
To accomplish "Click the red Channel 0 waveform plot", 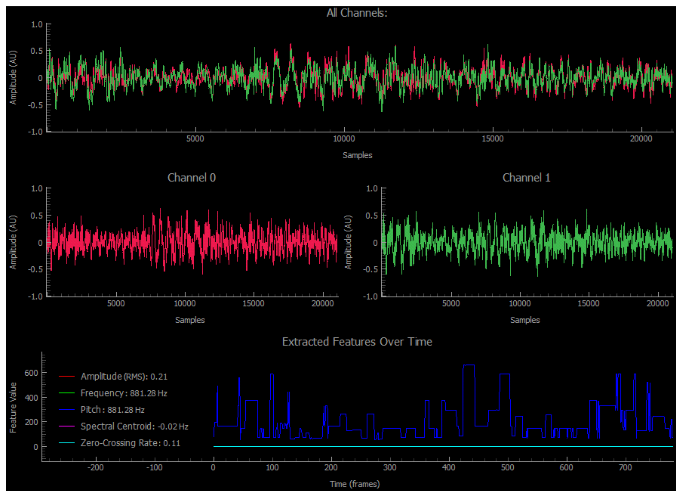I will 191,242.
